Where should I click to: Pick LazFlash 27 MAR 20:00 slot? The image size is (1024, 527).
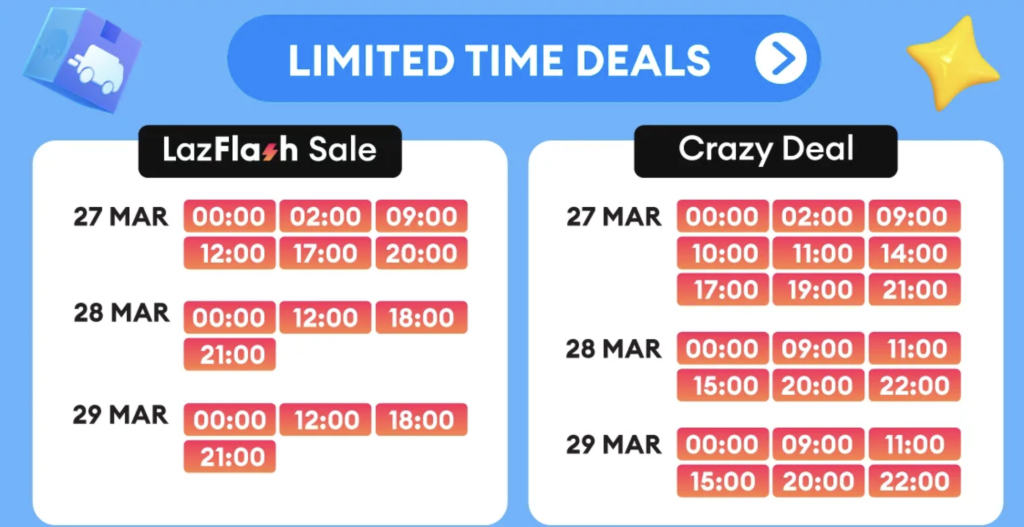pos(421,253)
